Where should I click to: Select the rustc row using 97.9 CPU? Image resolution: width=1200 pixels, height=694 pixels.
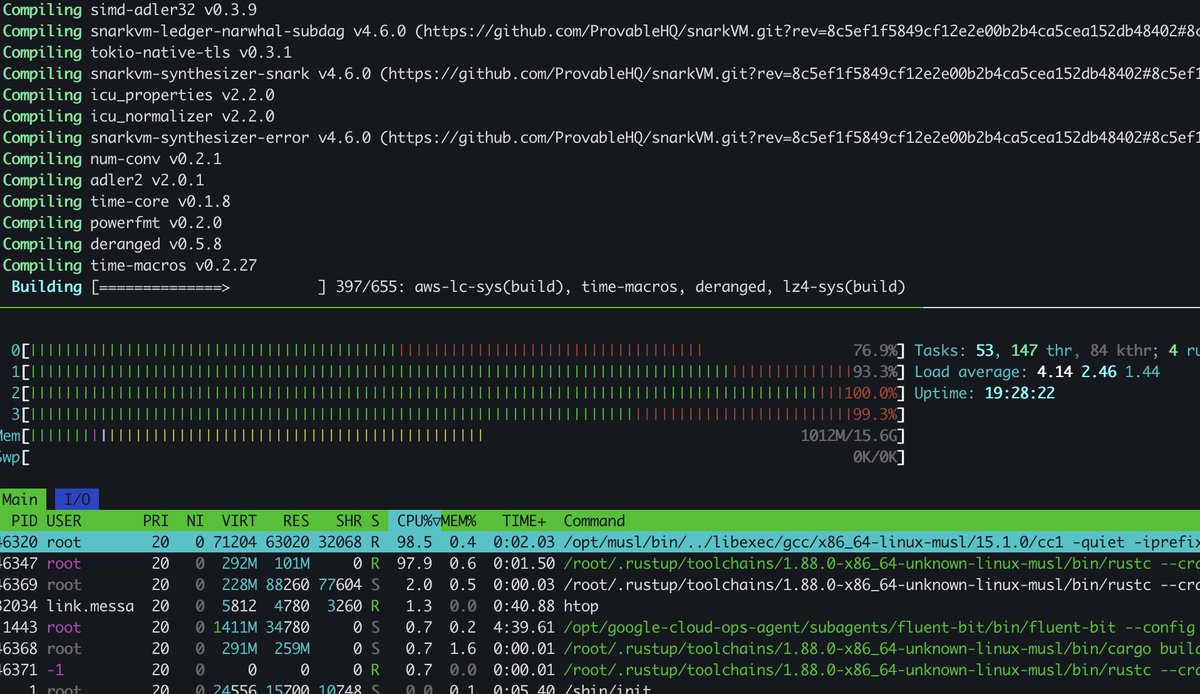(x=600, y=563)
